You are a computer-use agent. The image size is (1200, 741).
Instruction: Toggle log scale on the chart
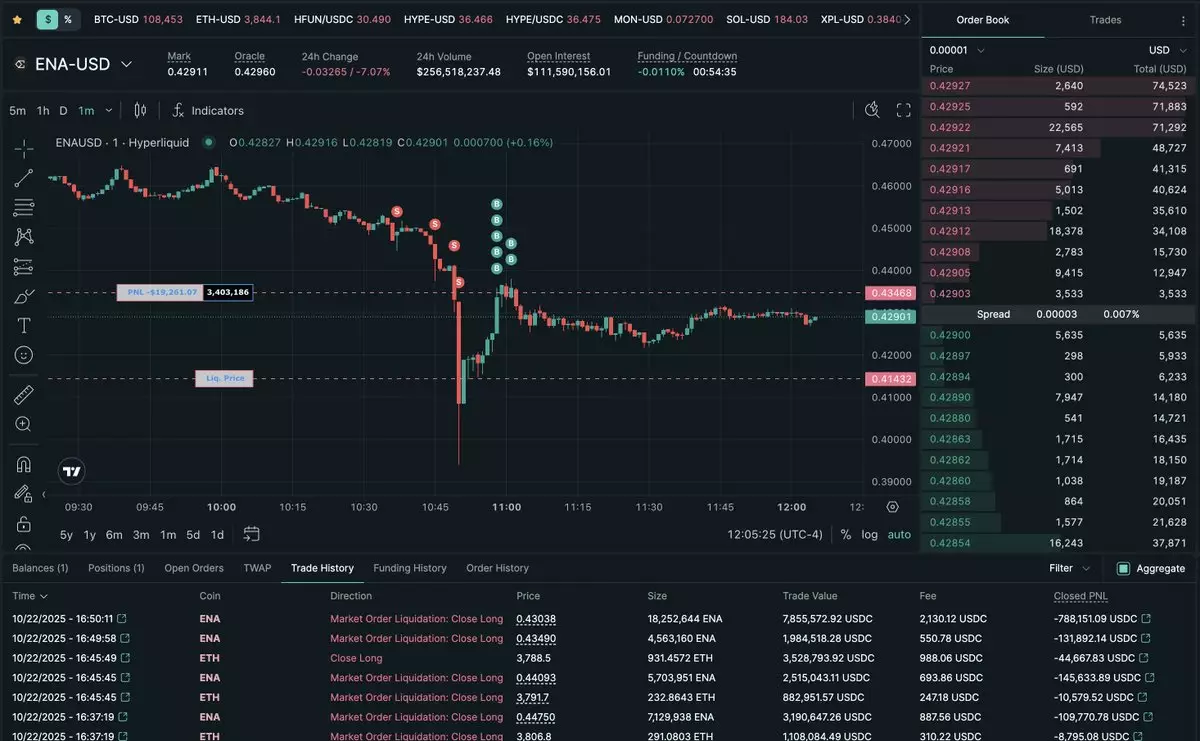click(869, 535)
